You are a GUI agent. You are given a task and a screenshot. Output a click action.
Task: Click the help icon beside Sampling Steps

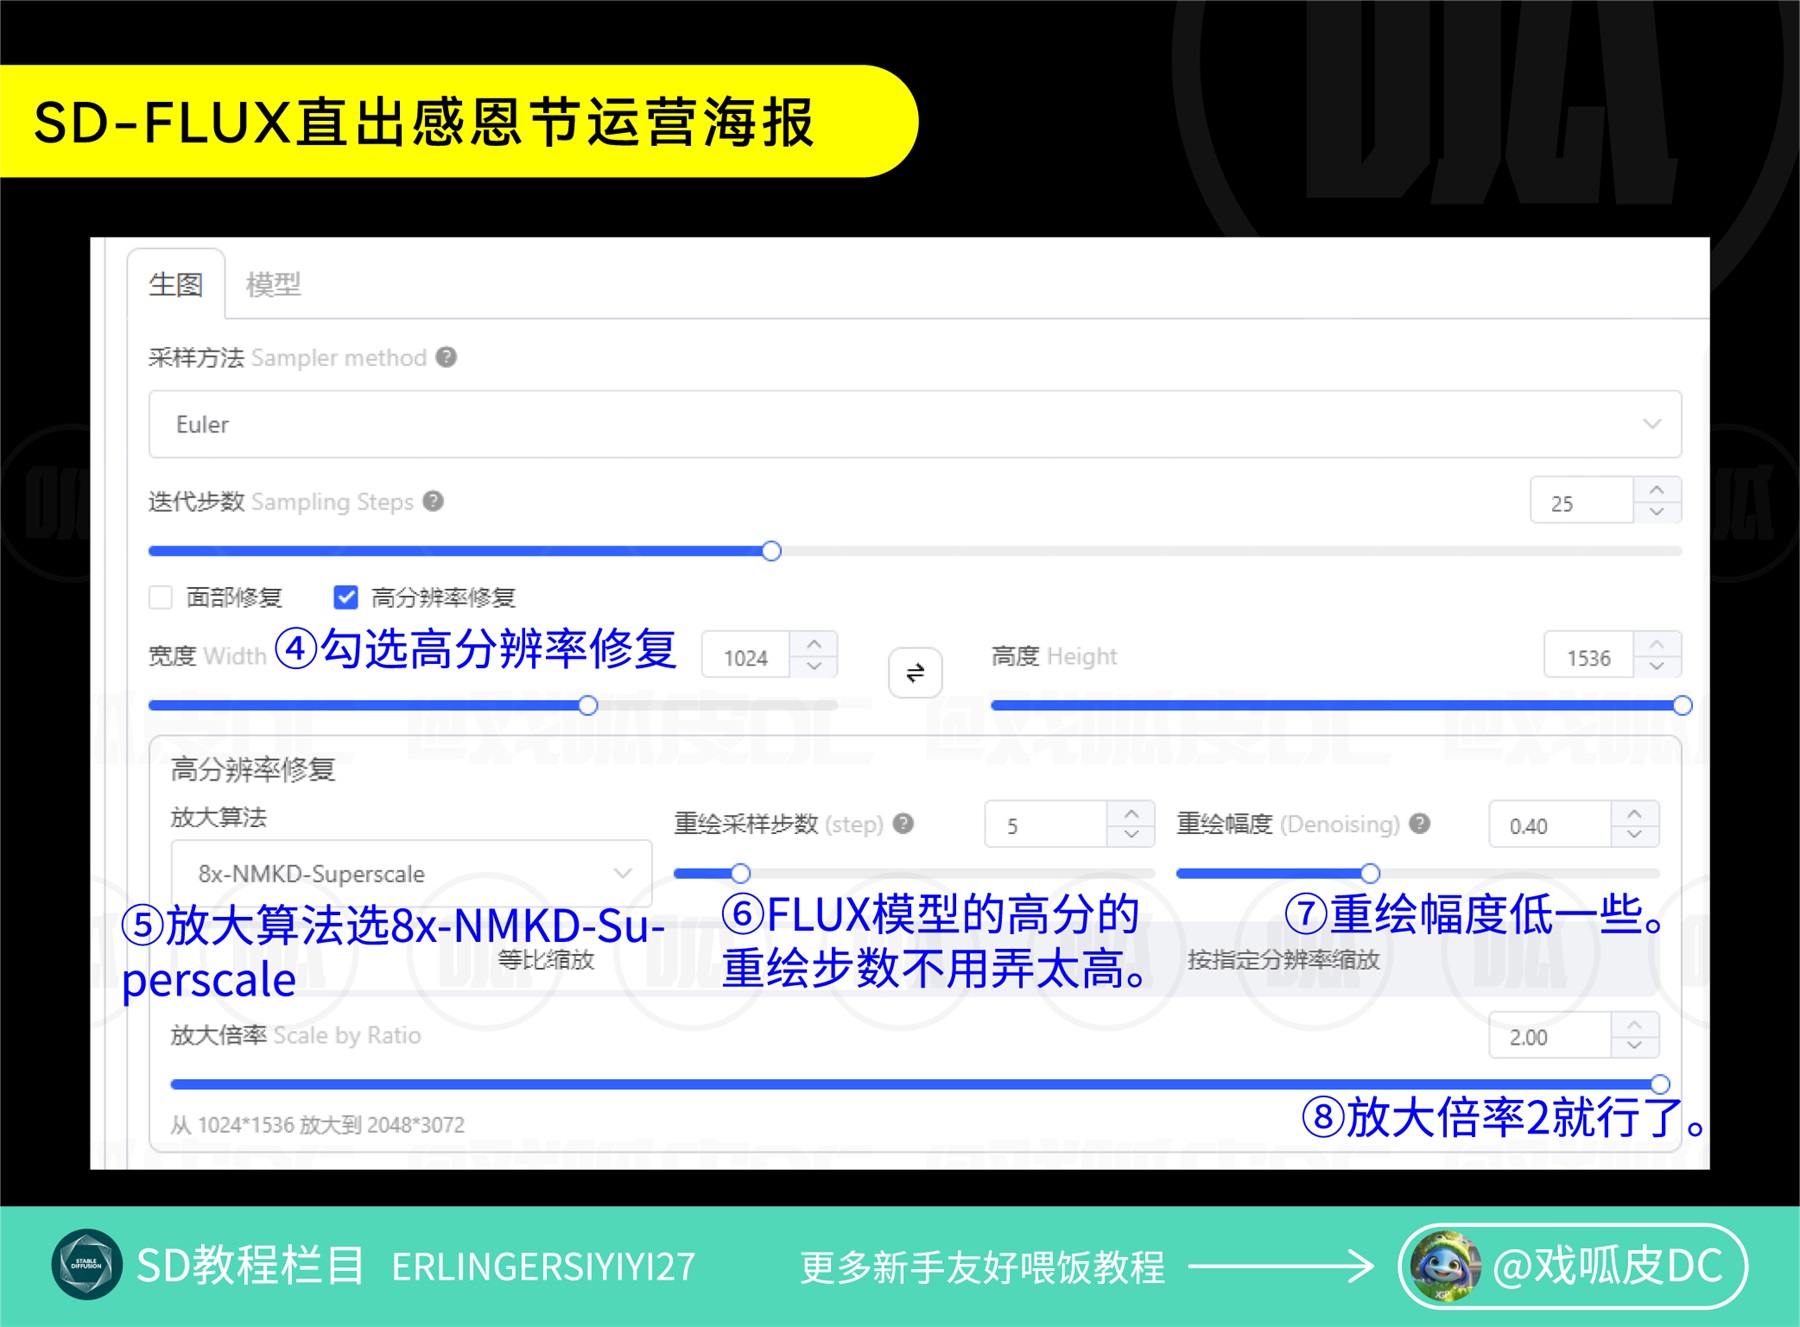pos(433,501)
